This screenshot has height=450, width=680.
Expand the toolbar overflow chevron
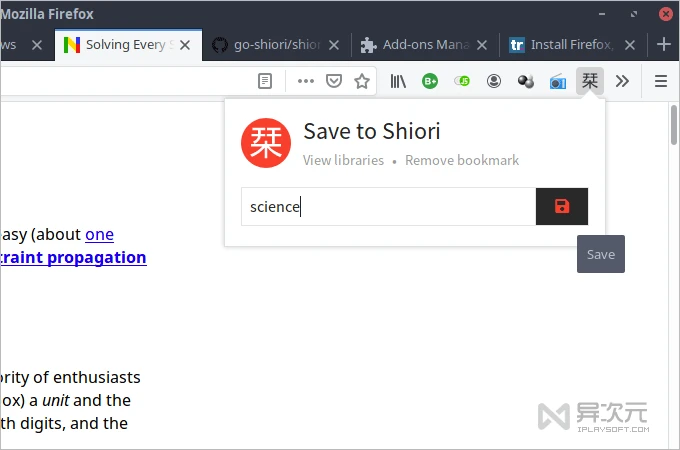[x=622, y=81]
